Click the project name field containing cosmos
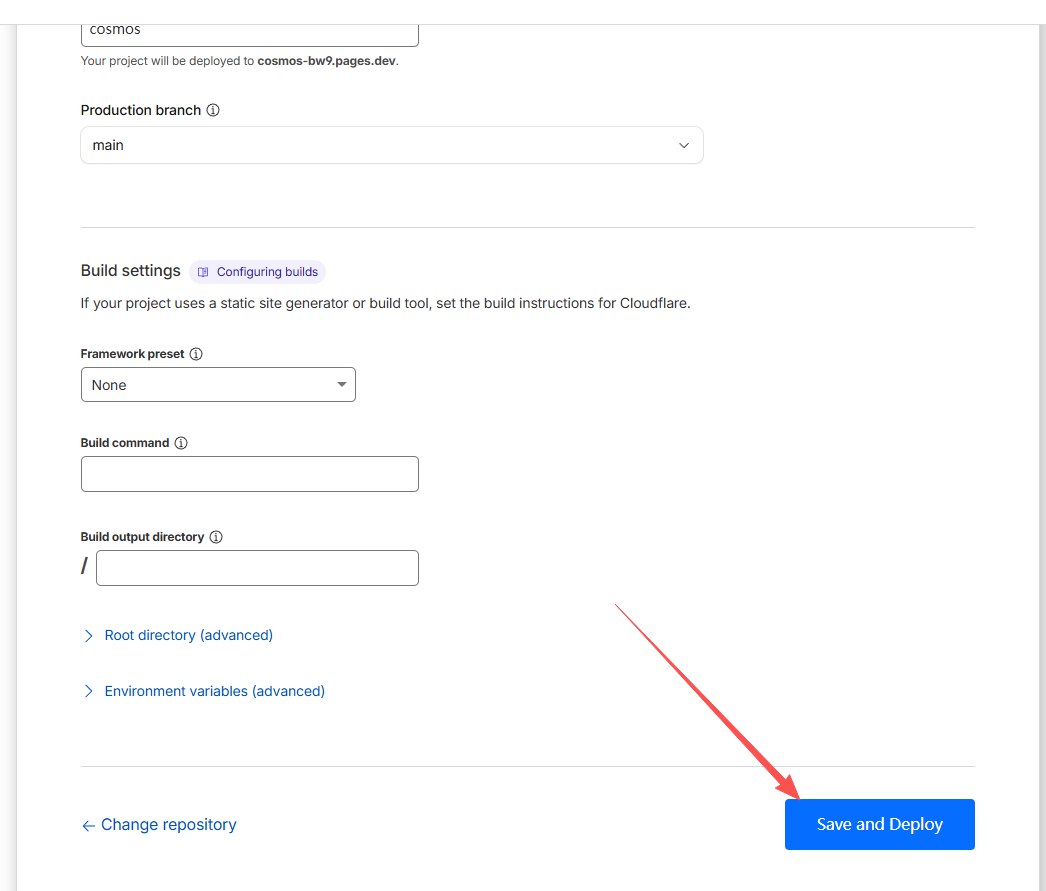The width and height of the screenshot is (1046, 891). [x=249, y=30]
